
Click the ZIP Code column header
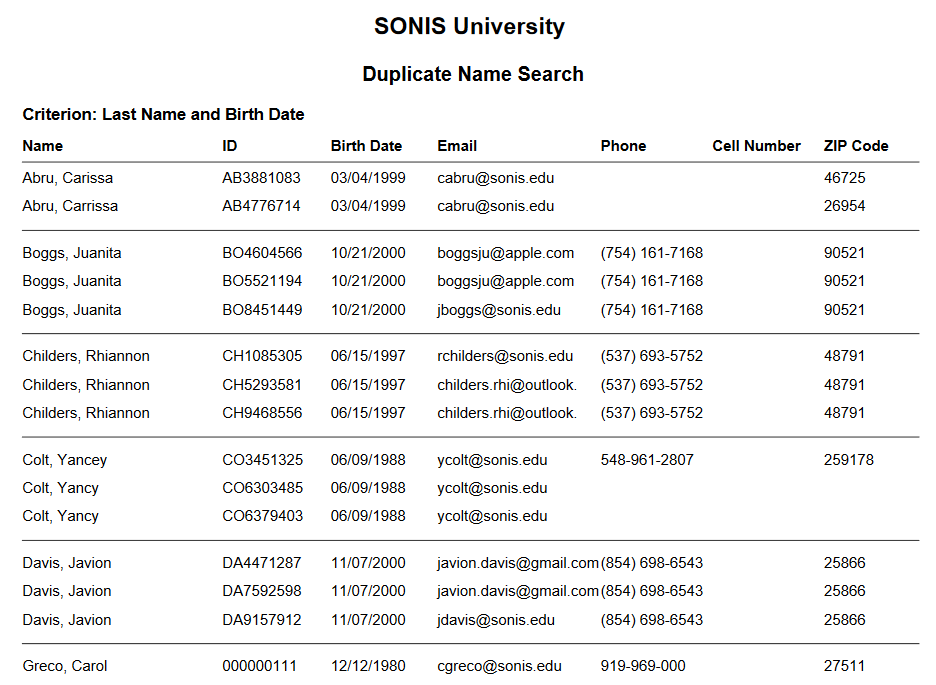[x=855, y=146]
